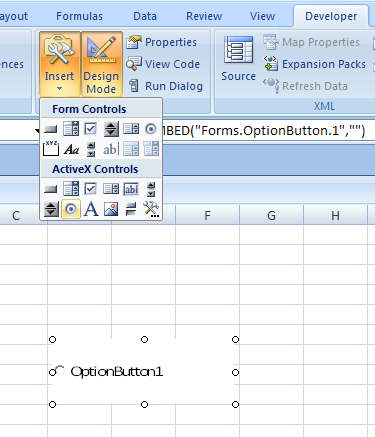The image size is (375, 437).
Task: Switch to the Formulas tab
Action: 79,16
